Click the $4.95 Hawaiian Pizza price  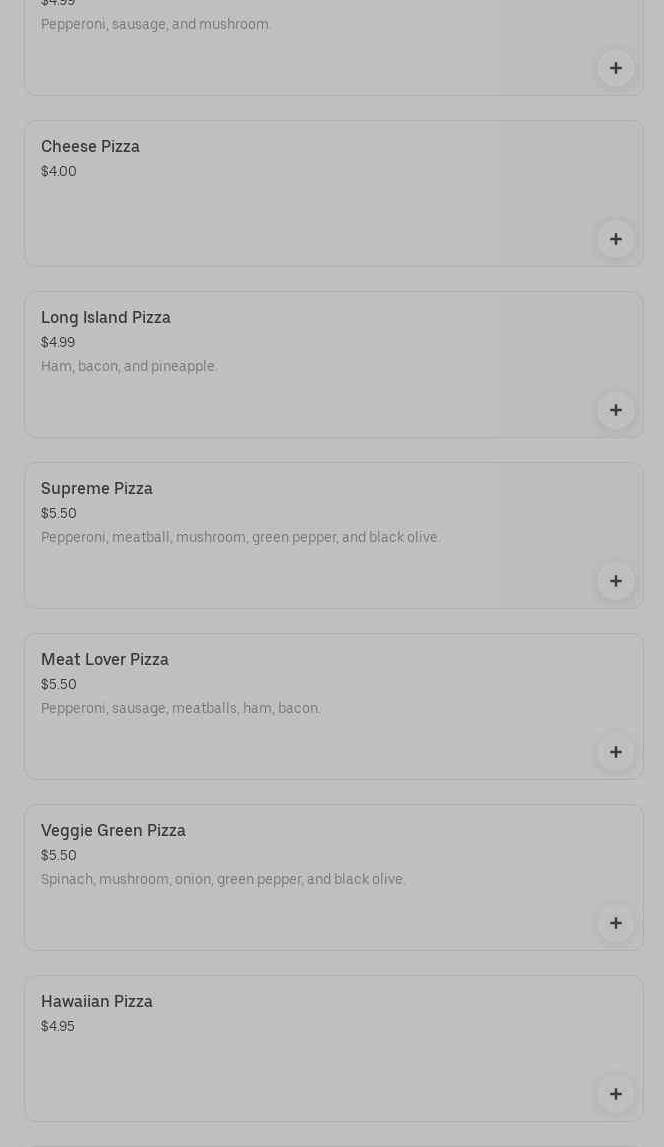(58, 1027)
